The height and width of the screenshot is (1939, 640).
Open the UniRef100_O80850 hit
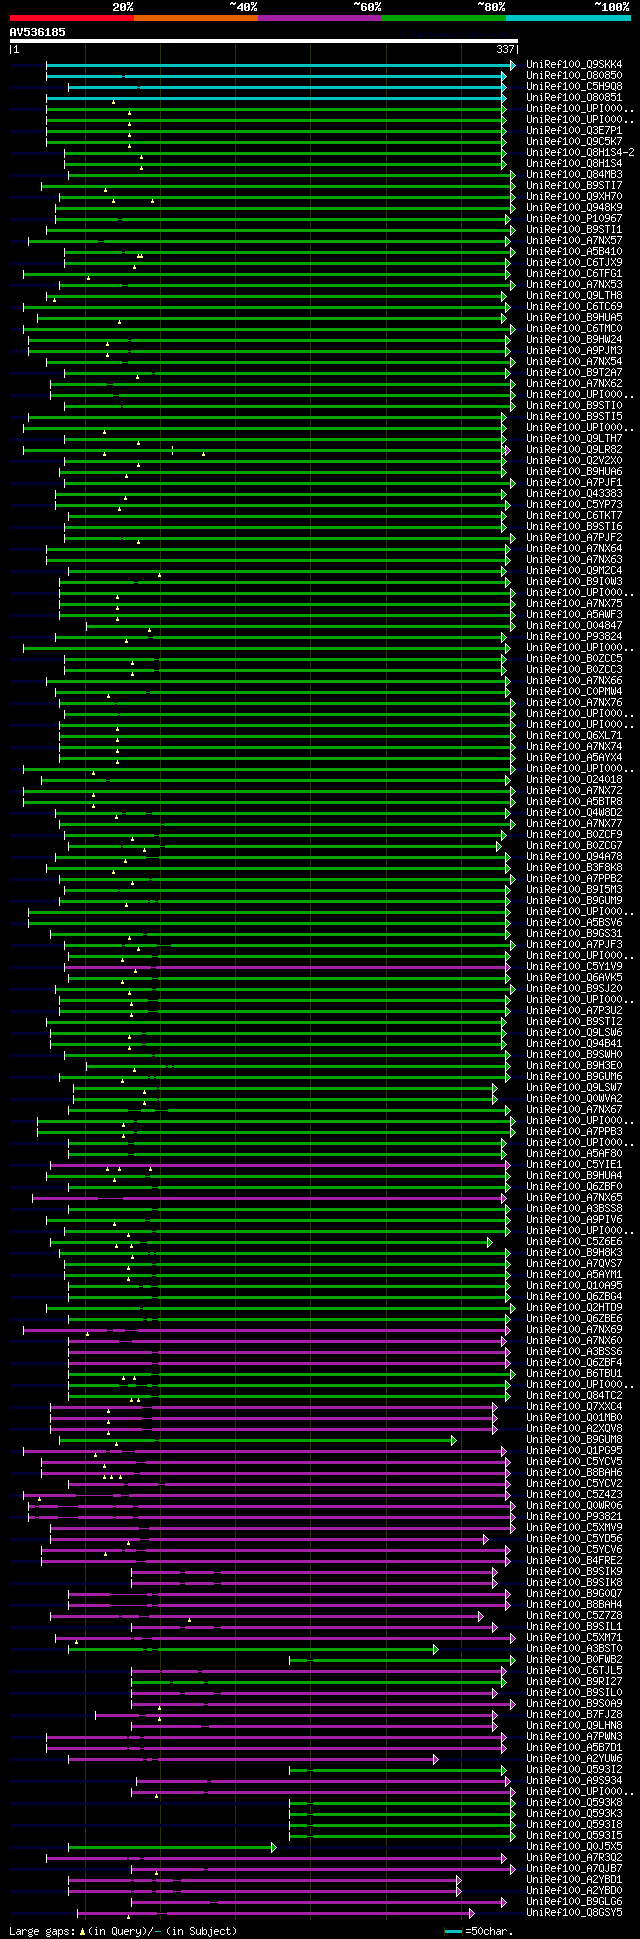tap(574, 76)
